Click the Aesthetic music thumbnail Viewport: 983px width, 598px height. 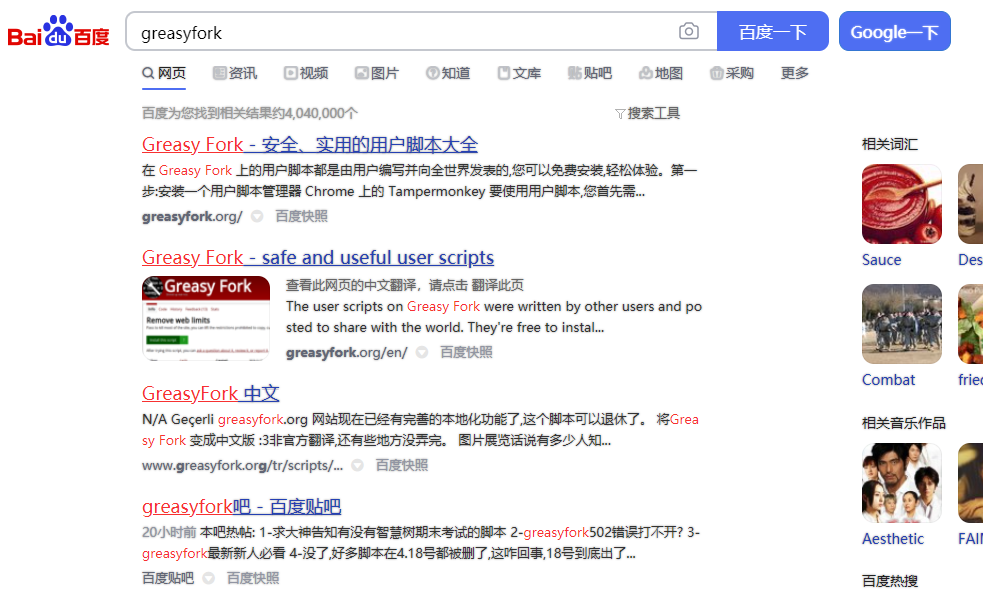point(902,483)
